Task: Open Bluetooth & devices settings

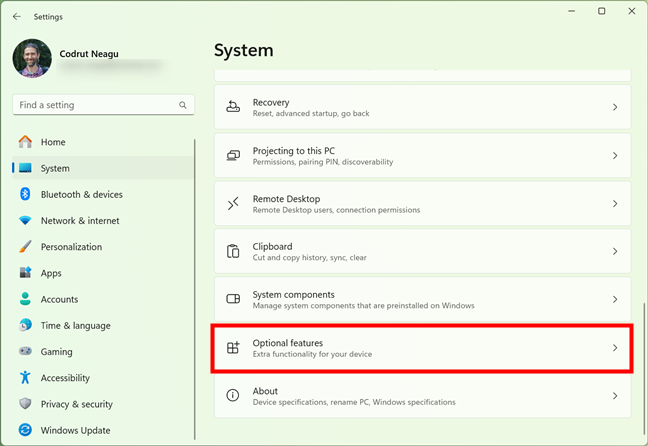Action: [81, 194]
